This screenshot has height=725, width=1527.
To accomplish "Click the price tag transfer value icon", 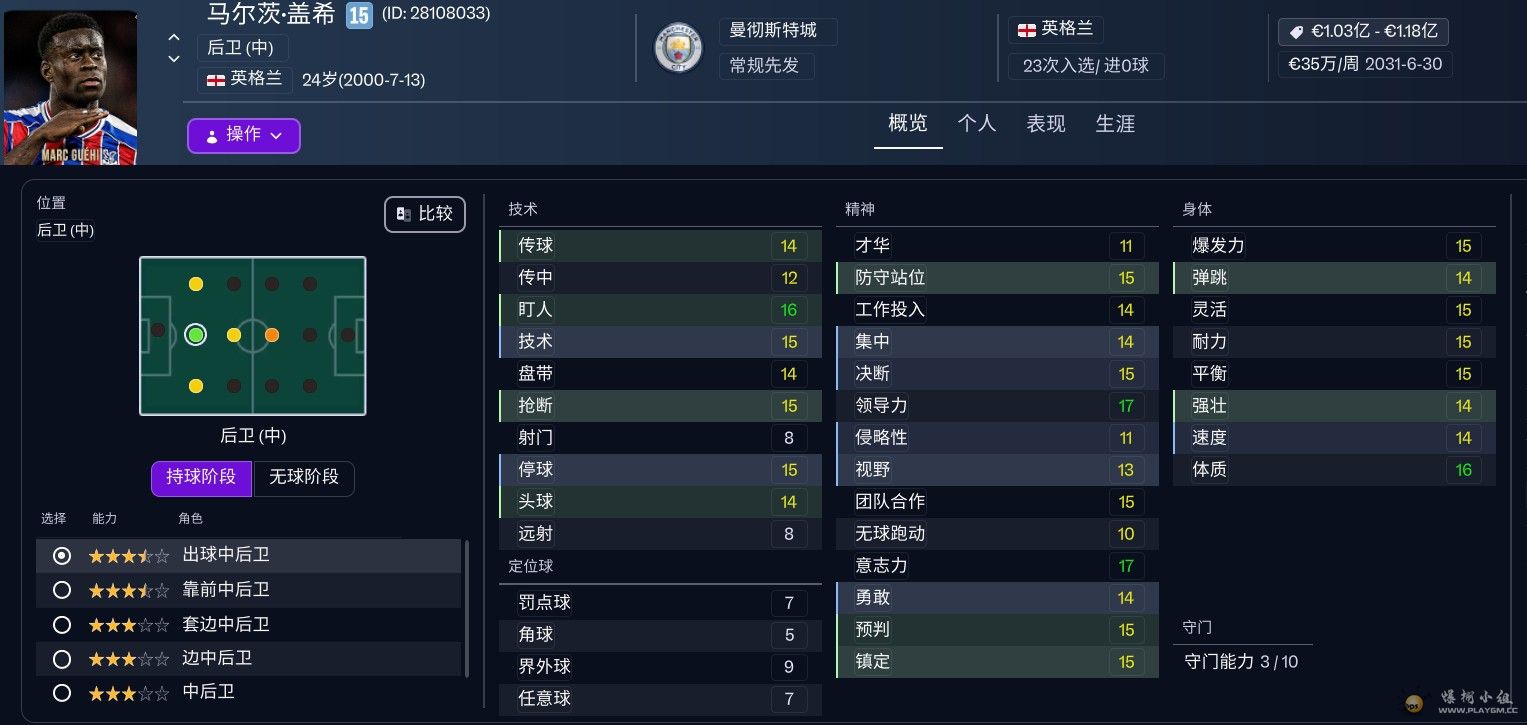I will pyautogui.click(x=1296, y=32).
